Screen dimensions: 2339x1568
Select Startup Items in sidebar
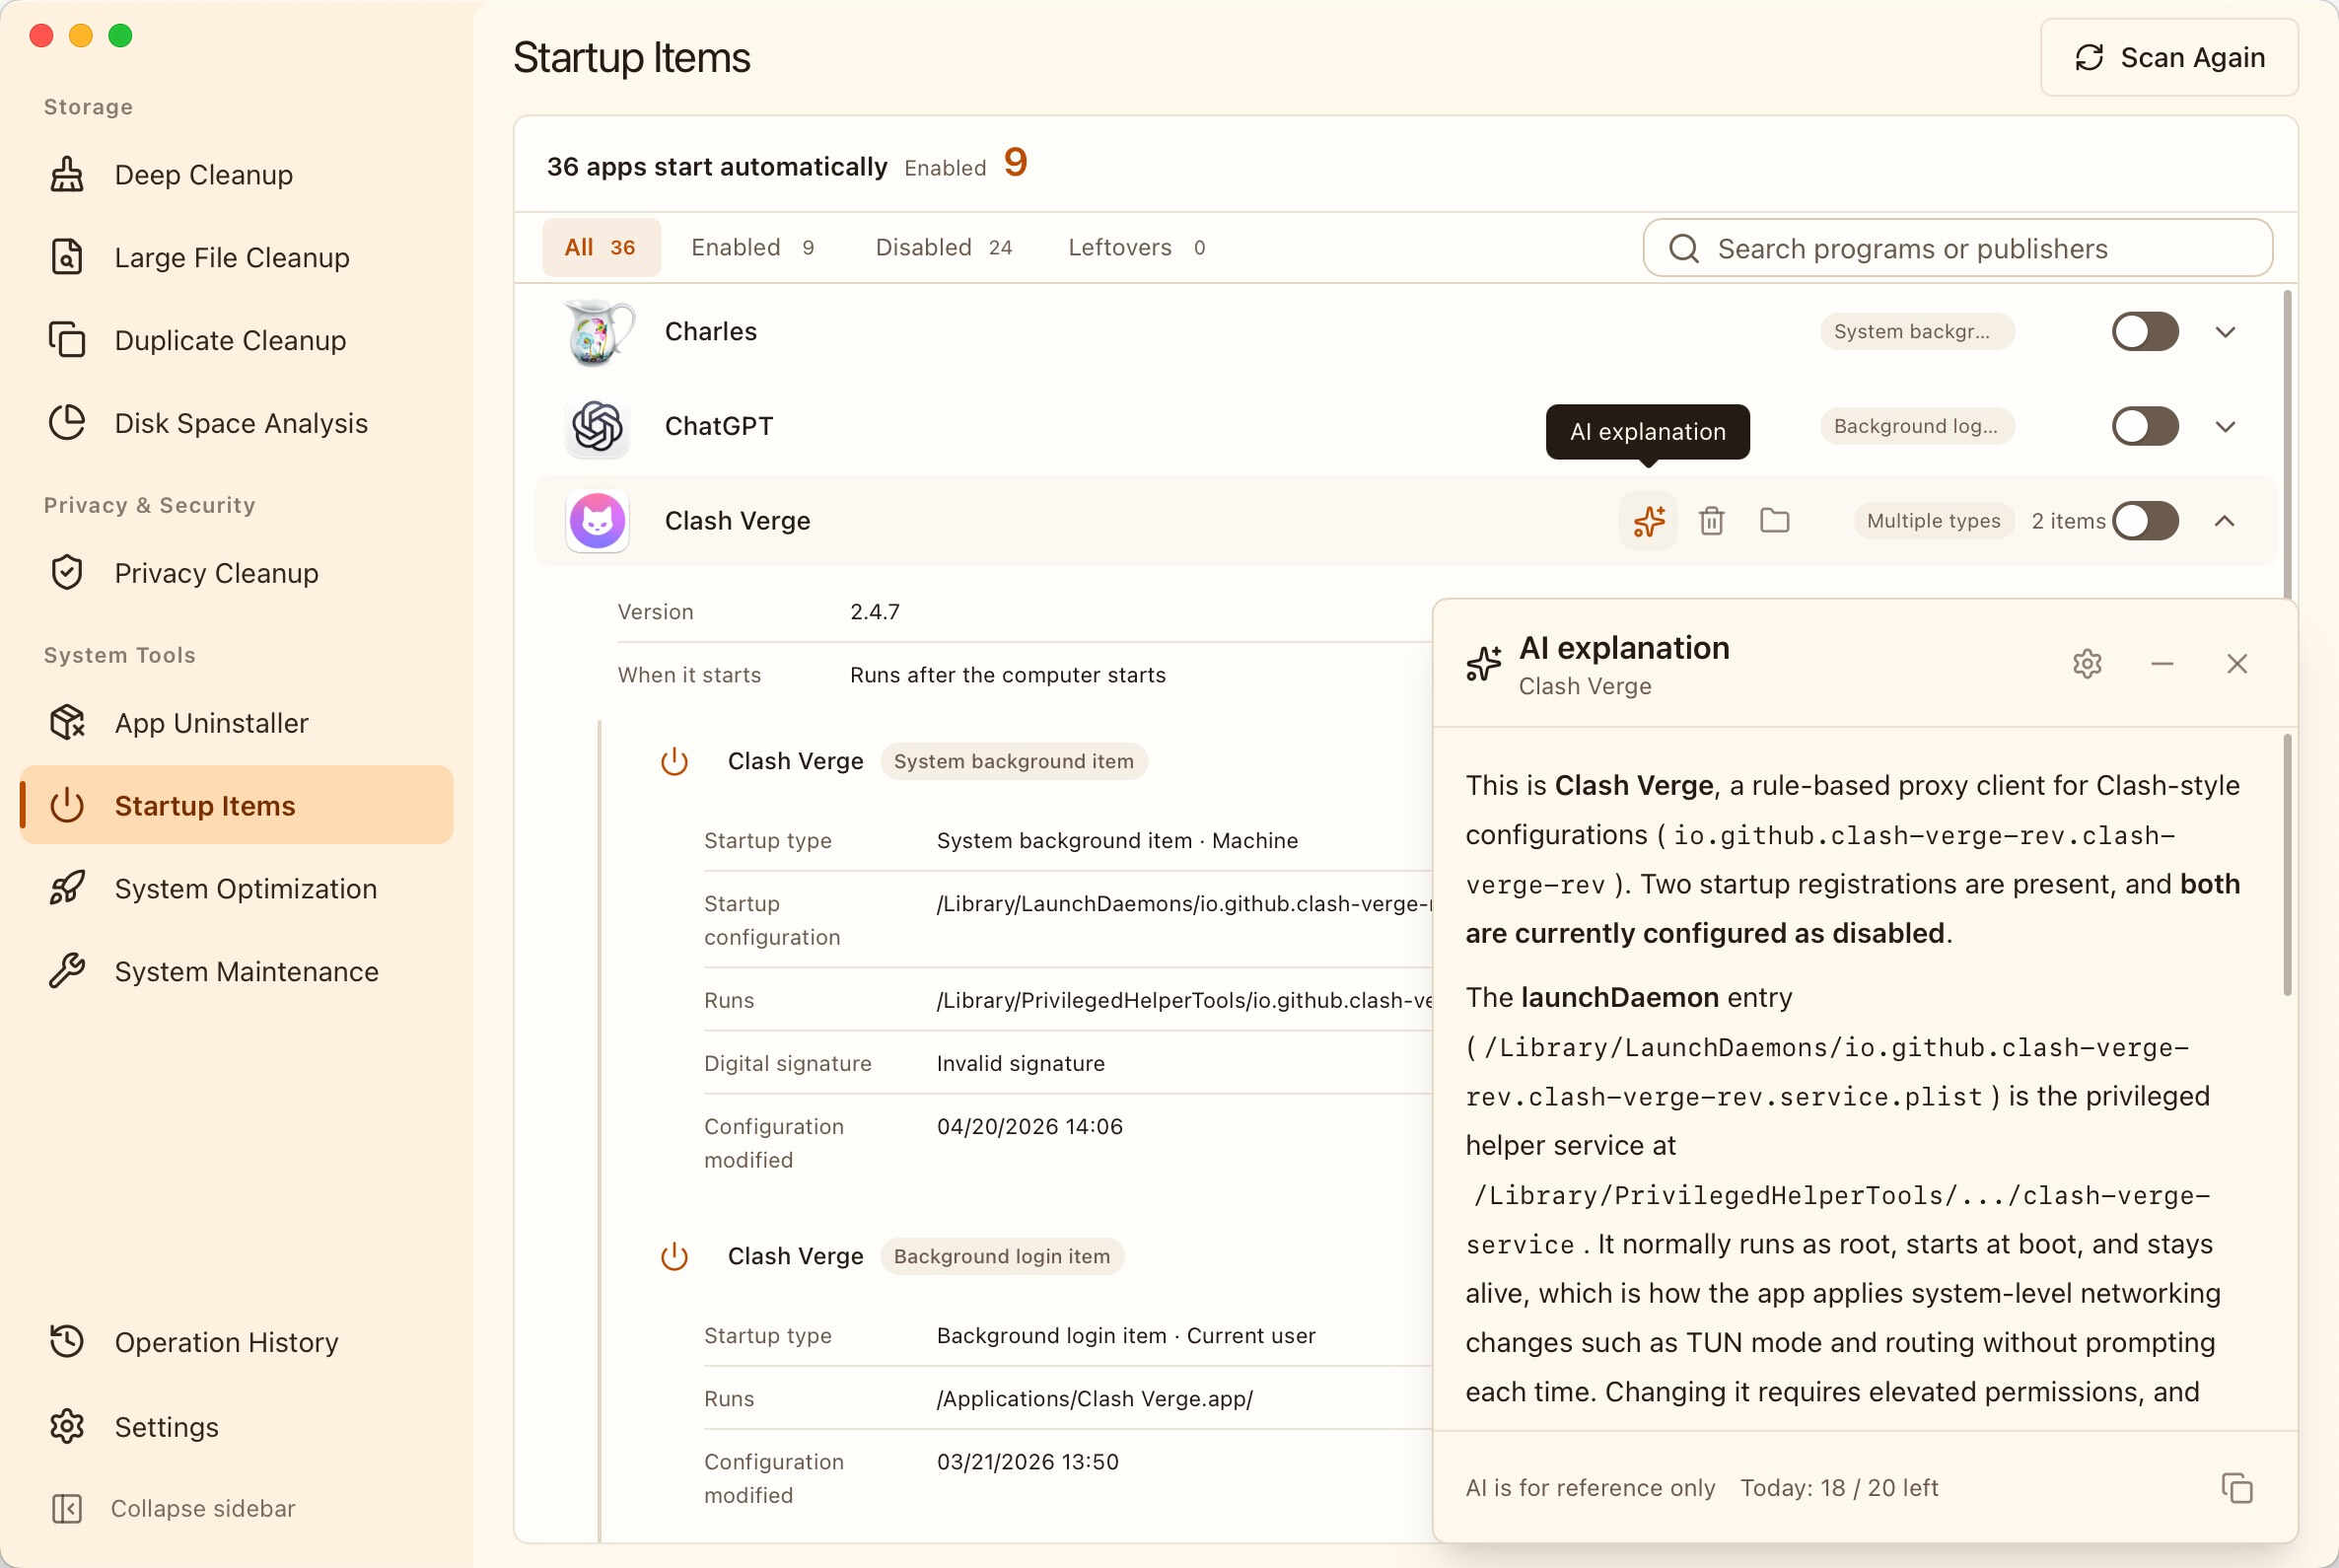coord(236,805)
